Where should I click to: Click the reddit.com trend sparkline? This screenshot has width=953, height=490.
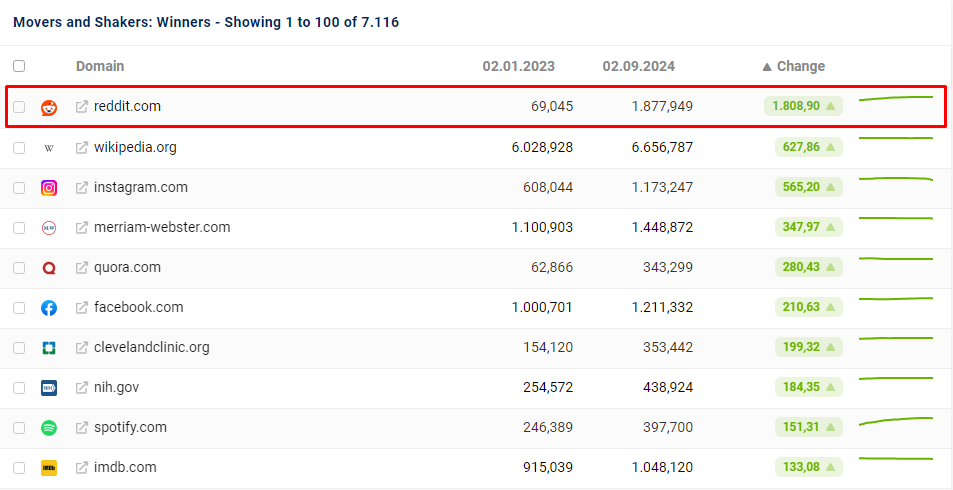(x=896, y=98)
